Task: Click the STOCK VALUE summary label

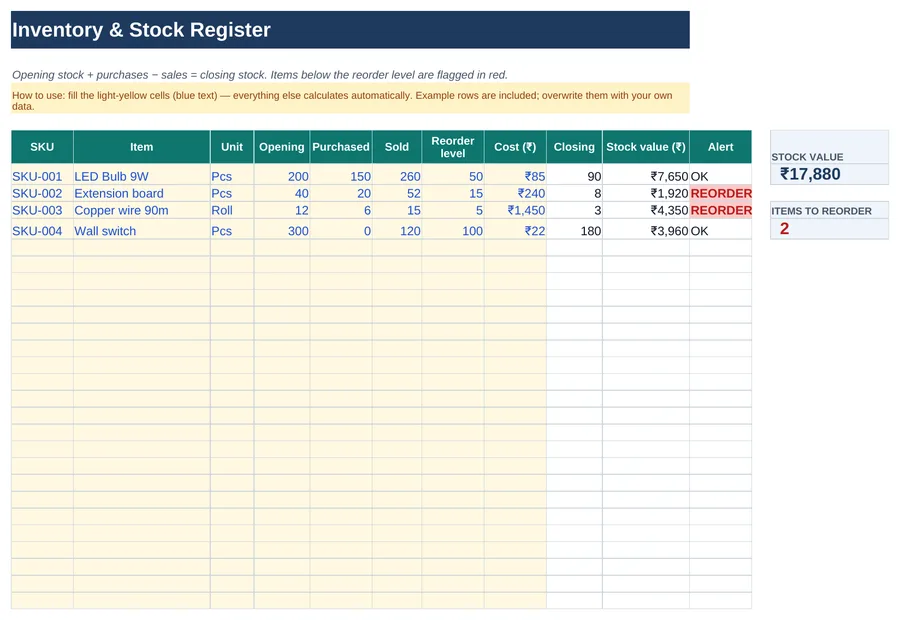Action: pyautogui.click(x=807, y=157)
